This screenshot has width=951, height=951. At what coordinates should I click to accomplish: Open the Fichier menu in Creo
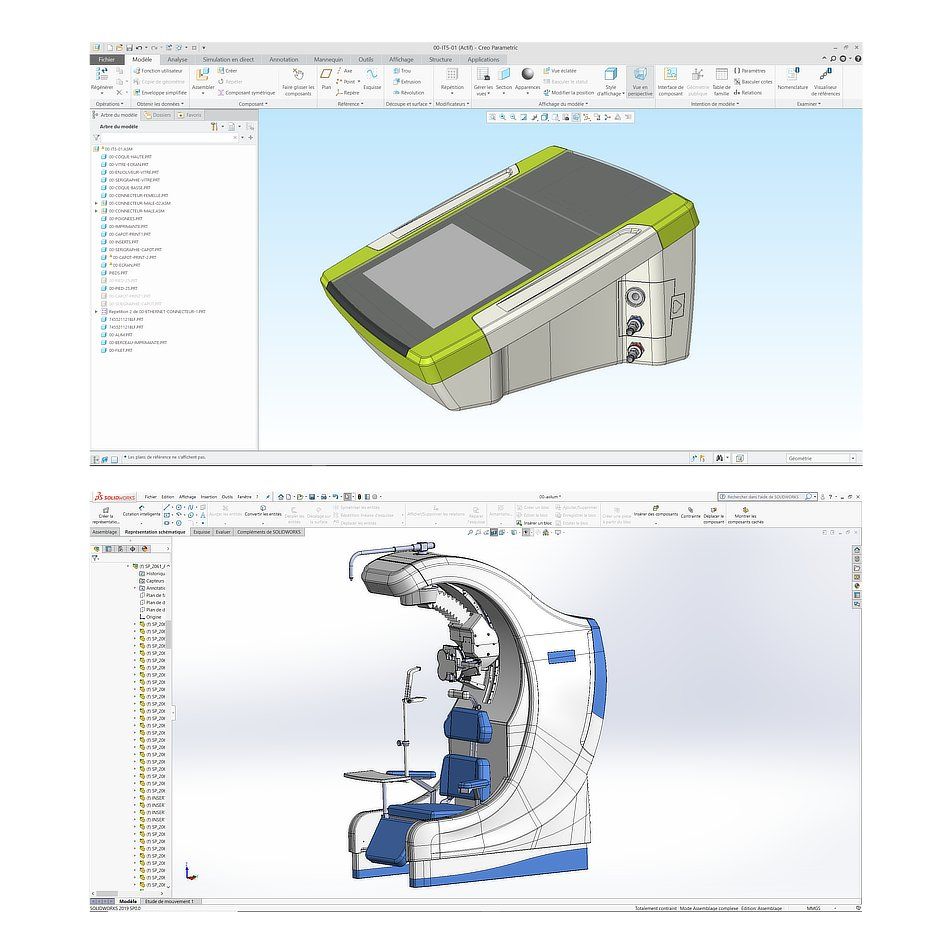tap(106, 59)
